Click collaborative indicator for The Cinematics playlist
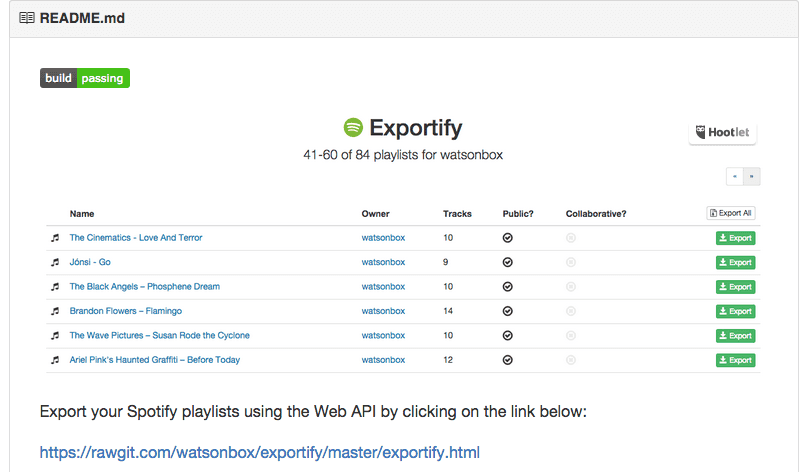The image size is (807, 472). 571,238
